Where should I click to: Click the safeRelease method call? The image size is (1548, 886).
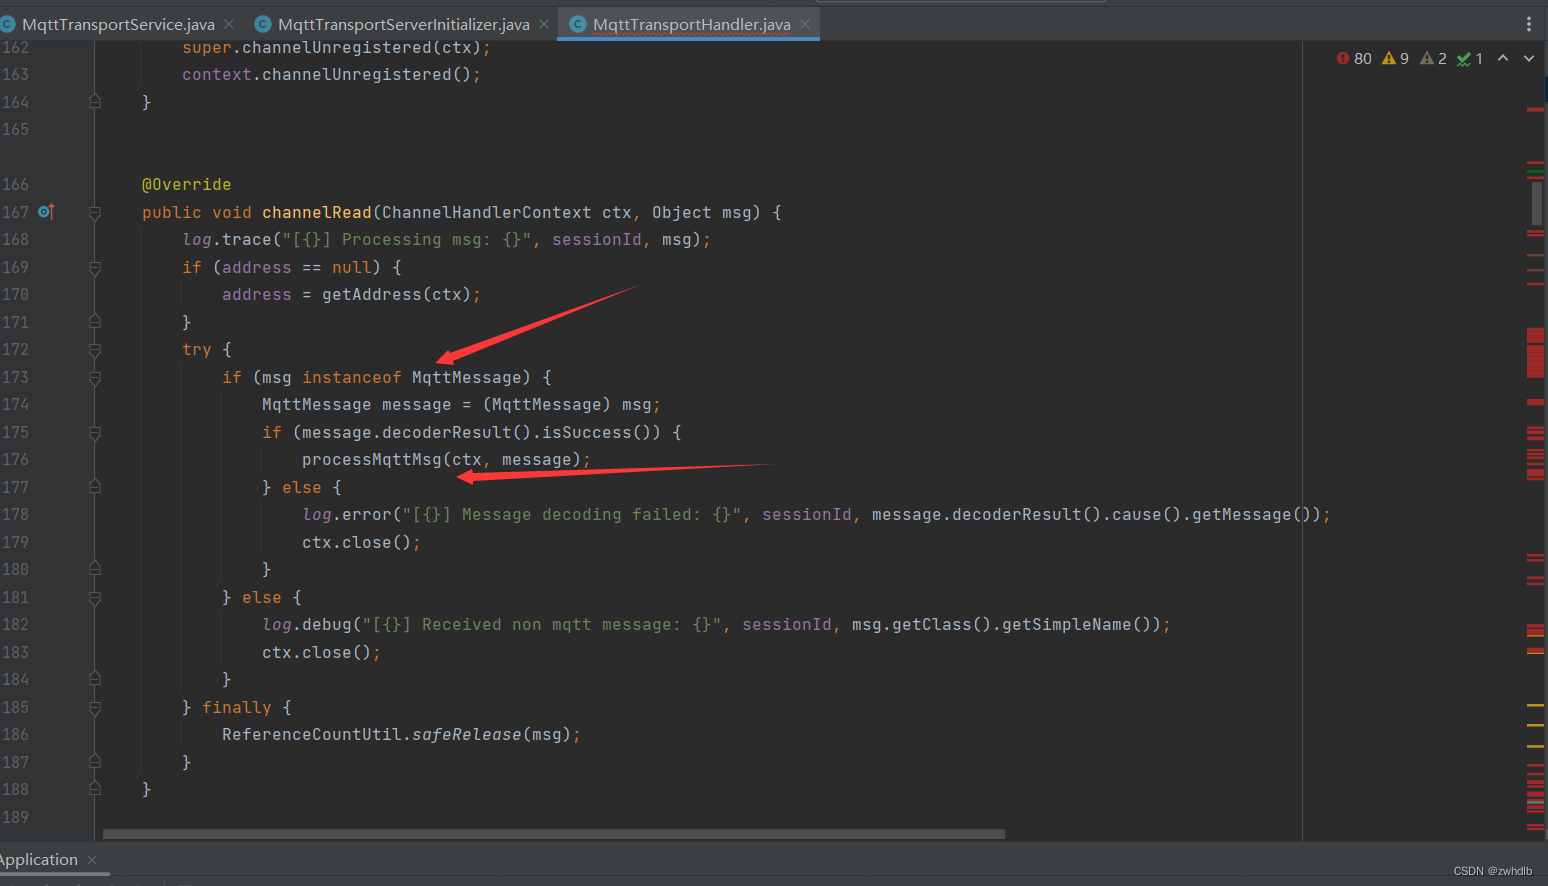pos(466,735)
